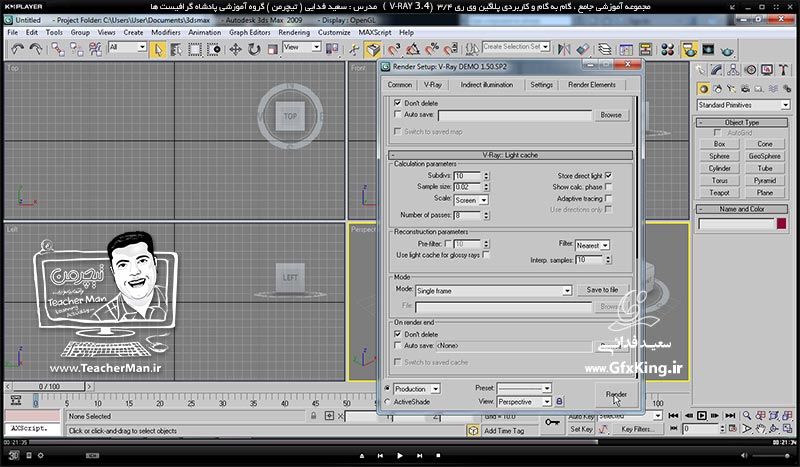Viewport: 800px width, 467px height.
Task: Toggle the Angle Snap icon
Action: (412, 49)
